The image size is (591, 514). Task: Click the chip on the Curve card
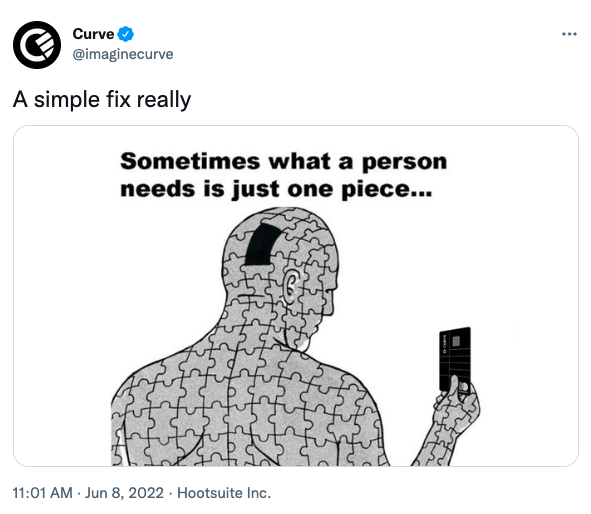(x=456, y=341)
